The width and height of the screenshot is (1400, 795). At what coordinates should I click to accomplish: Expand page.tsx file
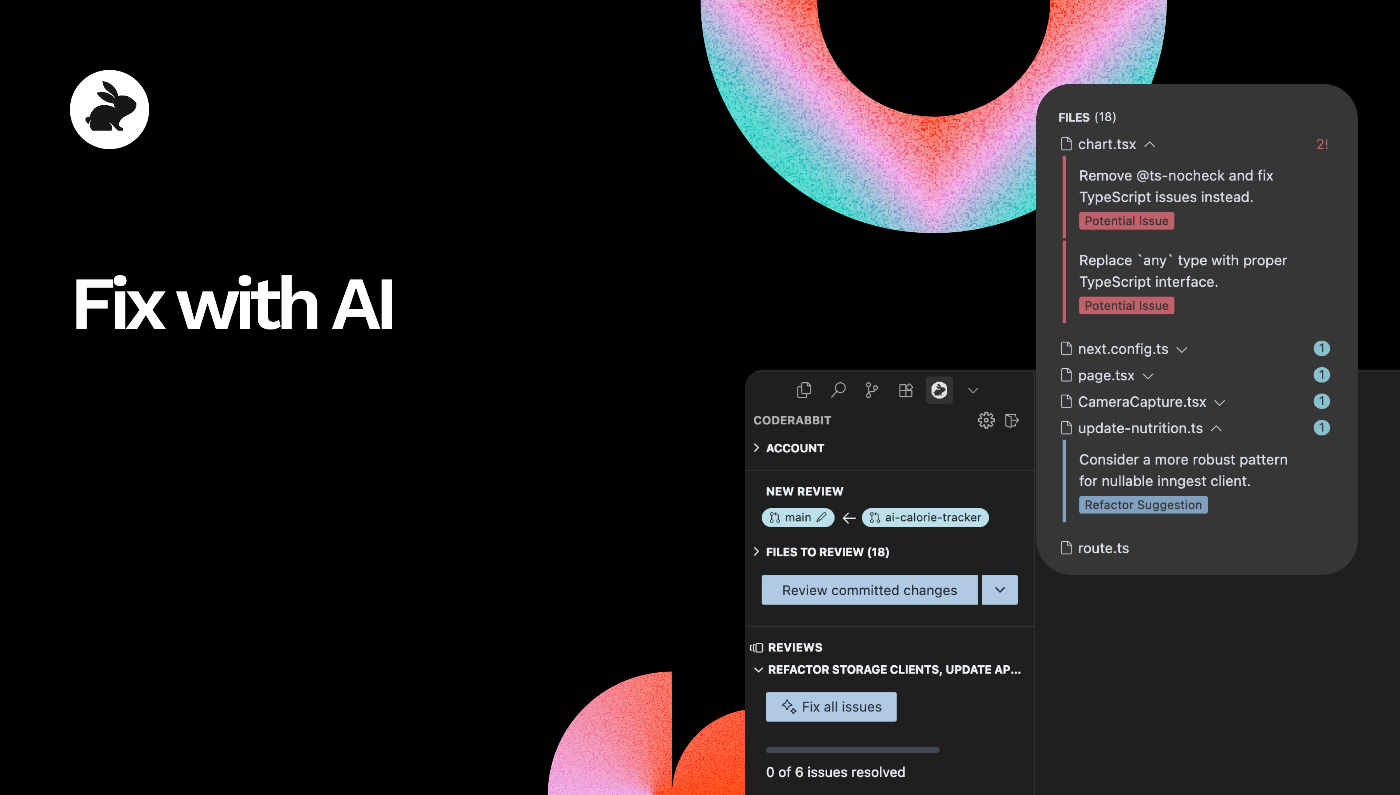point(1148,376)
